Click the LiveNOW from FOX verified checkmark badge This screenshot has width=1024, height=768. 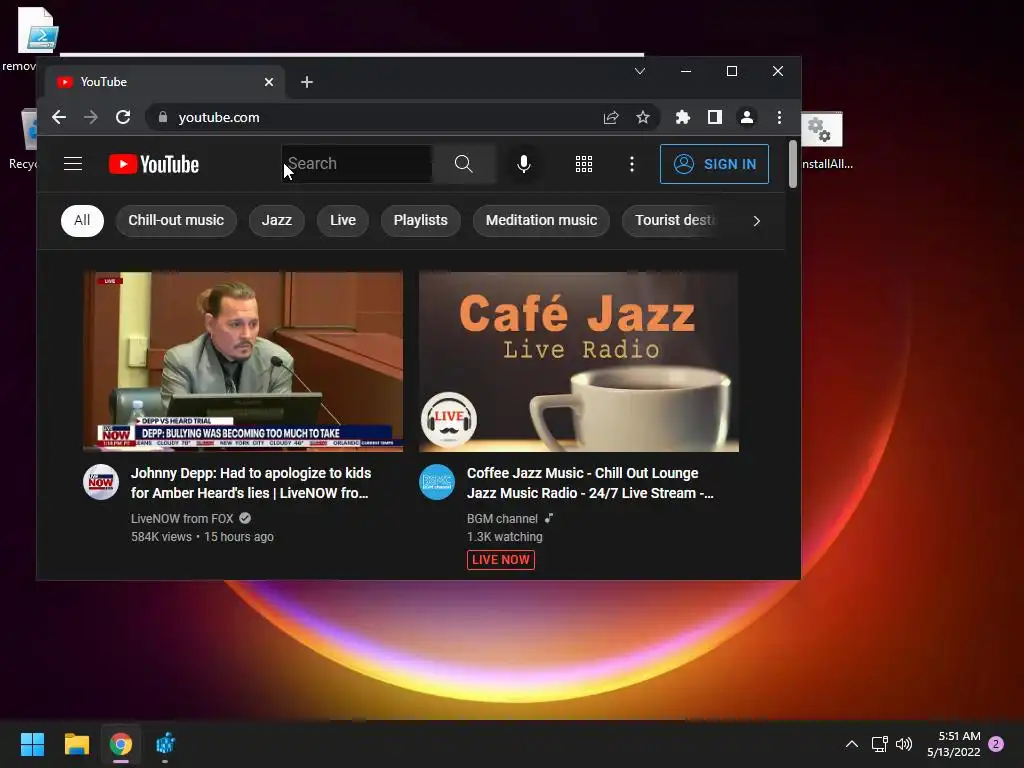245,519
